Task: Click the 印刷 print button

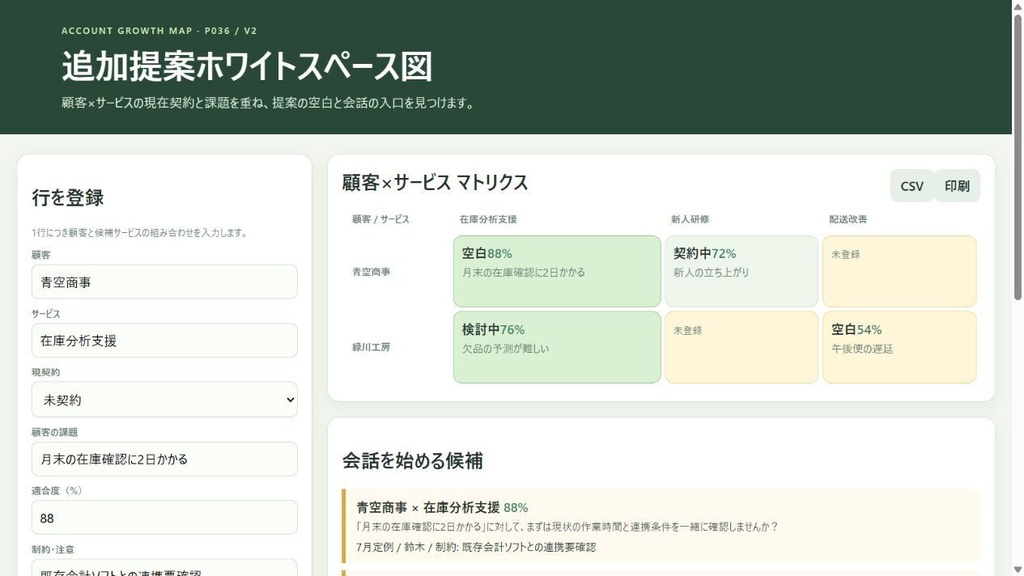Action: 957,186
